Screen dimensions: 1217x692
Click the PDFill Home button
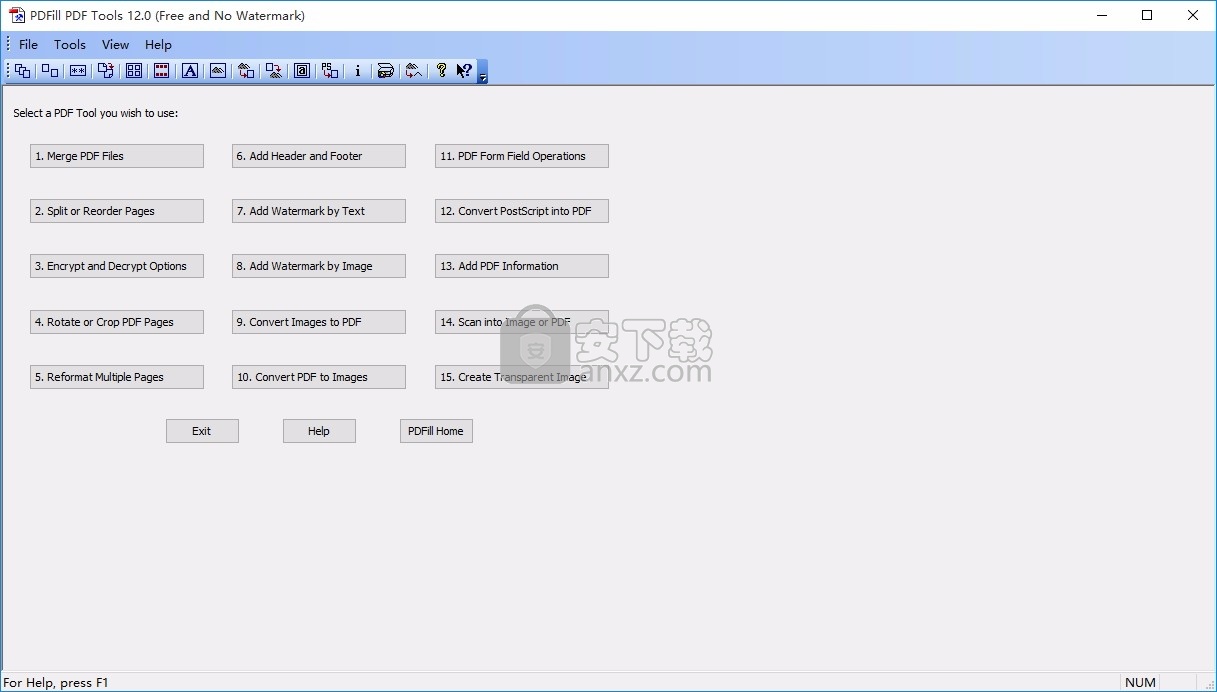(x=436, y=431)
